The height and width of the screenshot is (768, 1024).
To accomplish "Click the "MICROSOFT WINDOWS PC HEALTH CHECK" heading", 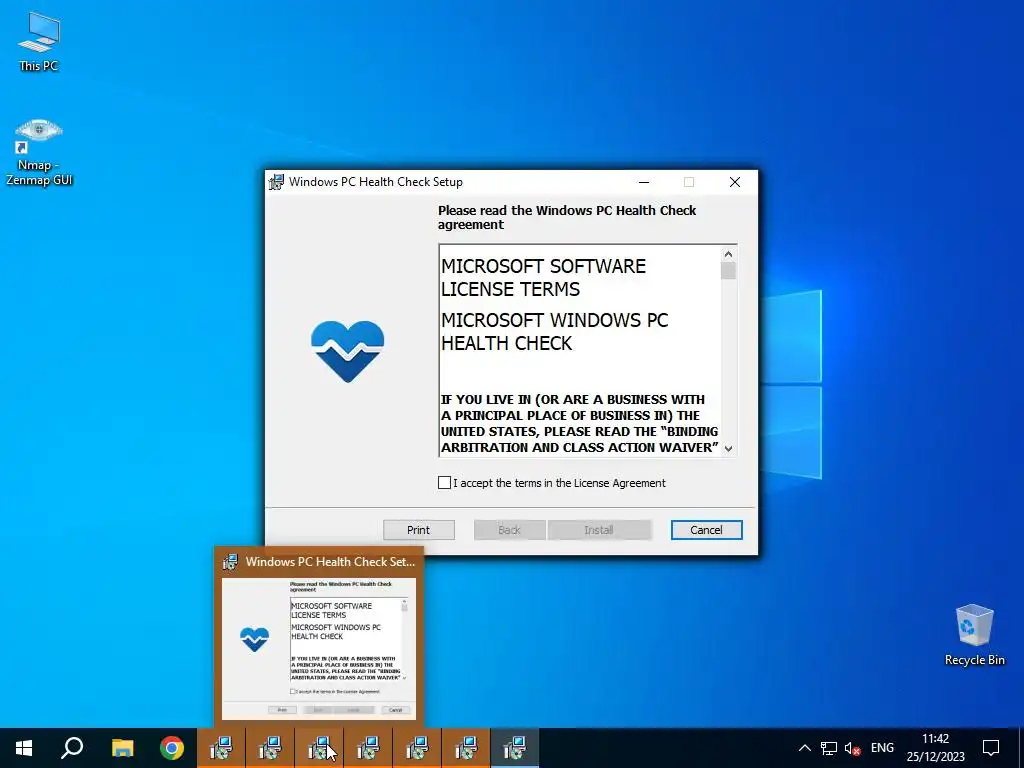I will [x=554, y=332].
